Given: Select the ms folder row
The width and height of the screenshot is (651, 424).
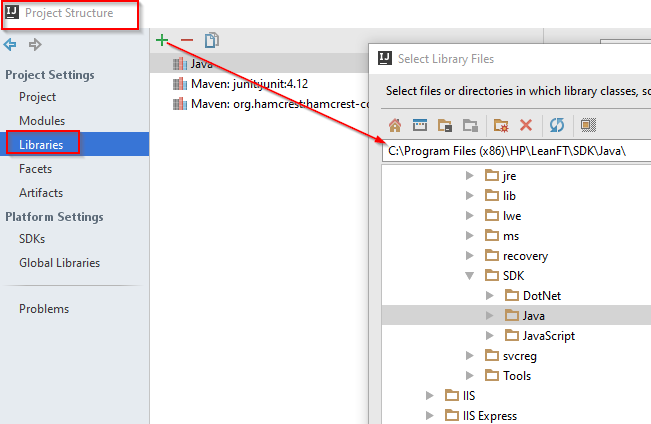Looking at the screenshot, I should click(516, 235).
